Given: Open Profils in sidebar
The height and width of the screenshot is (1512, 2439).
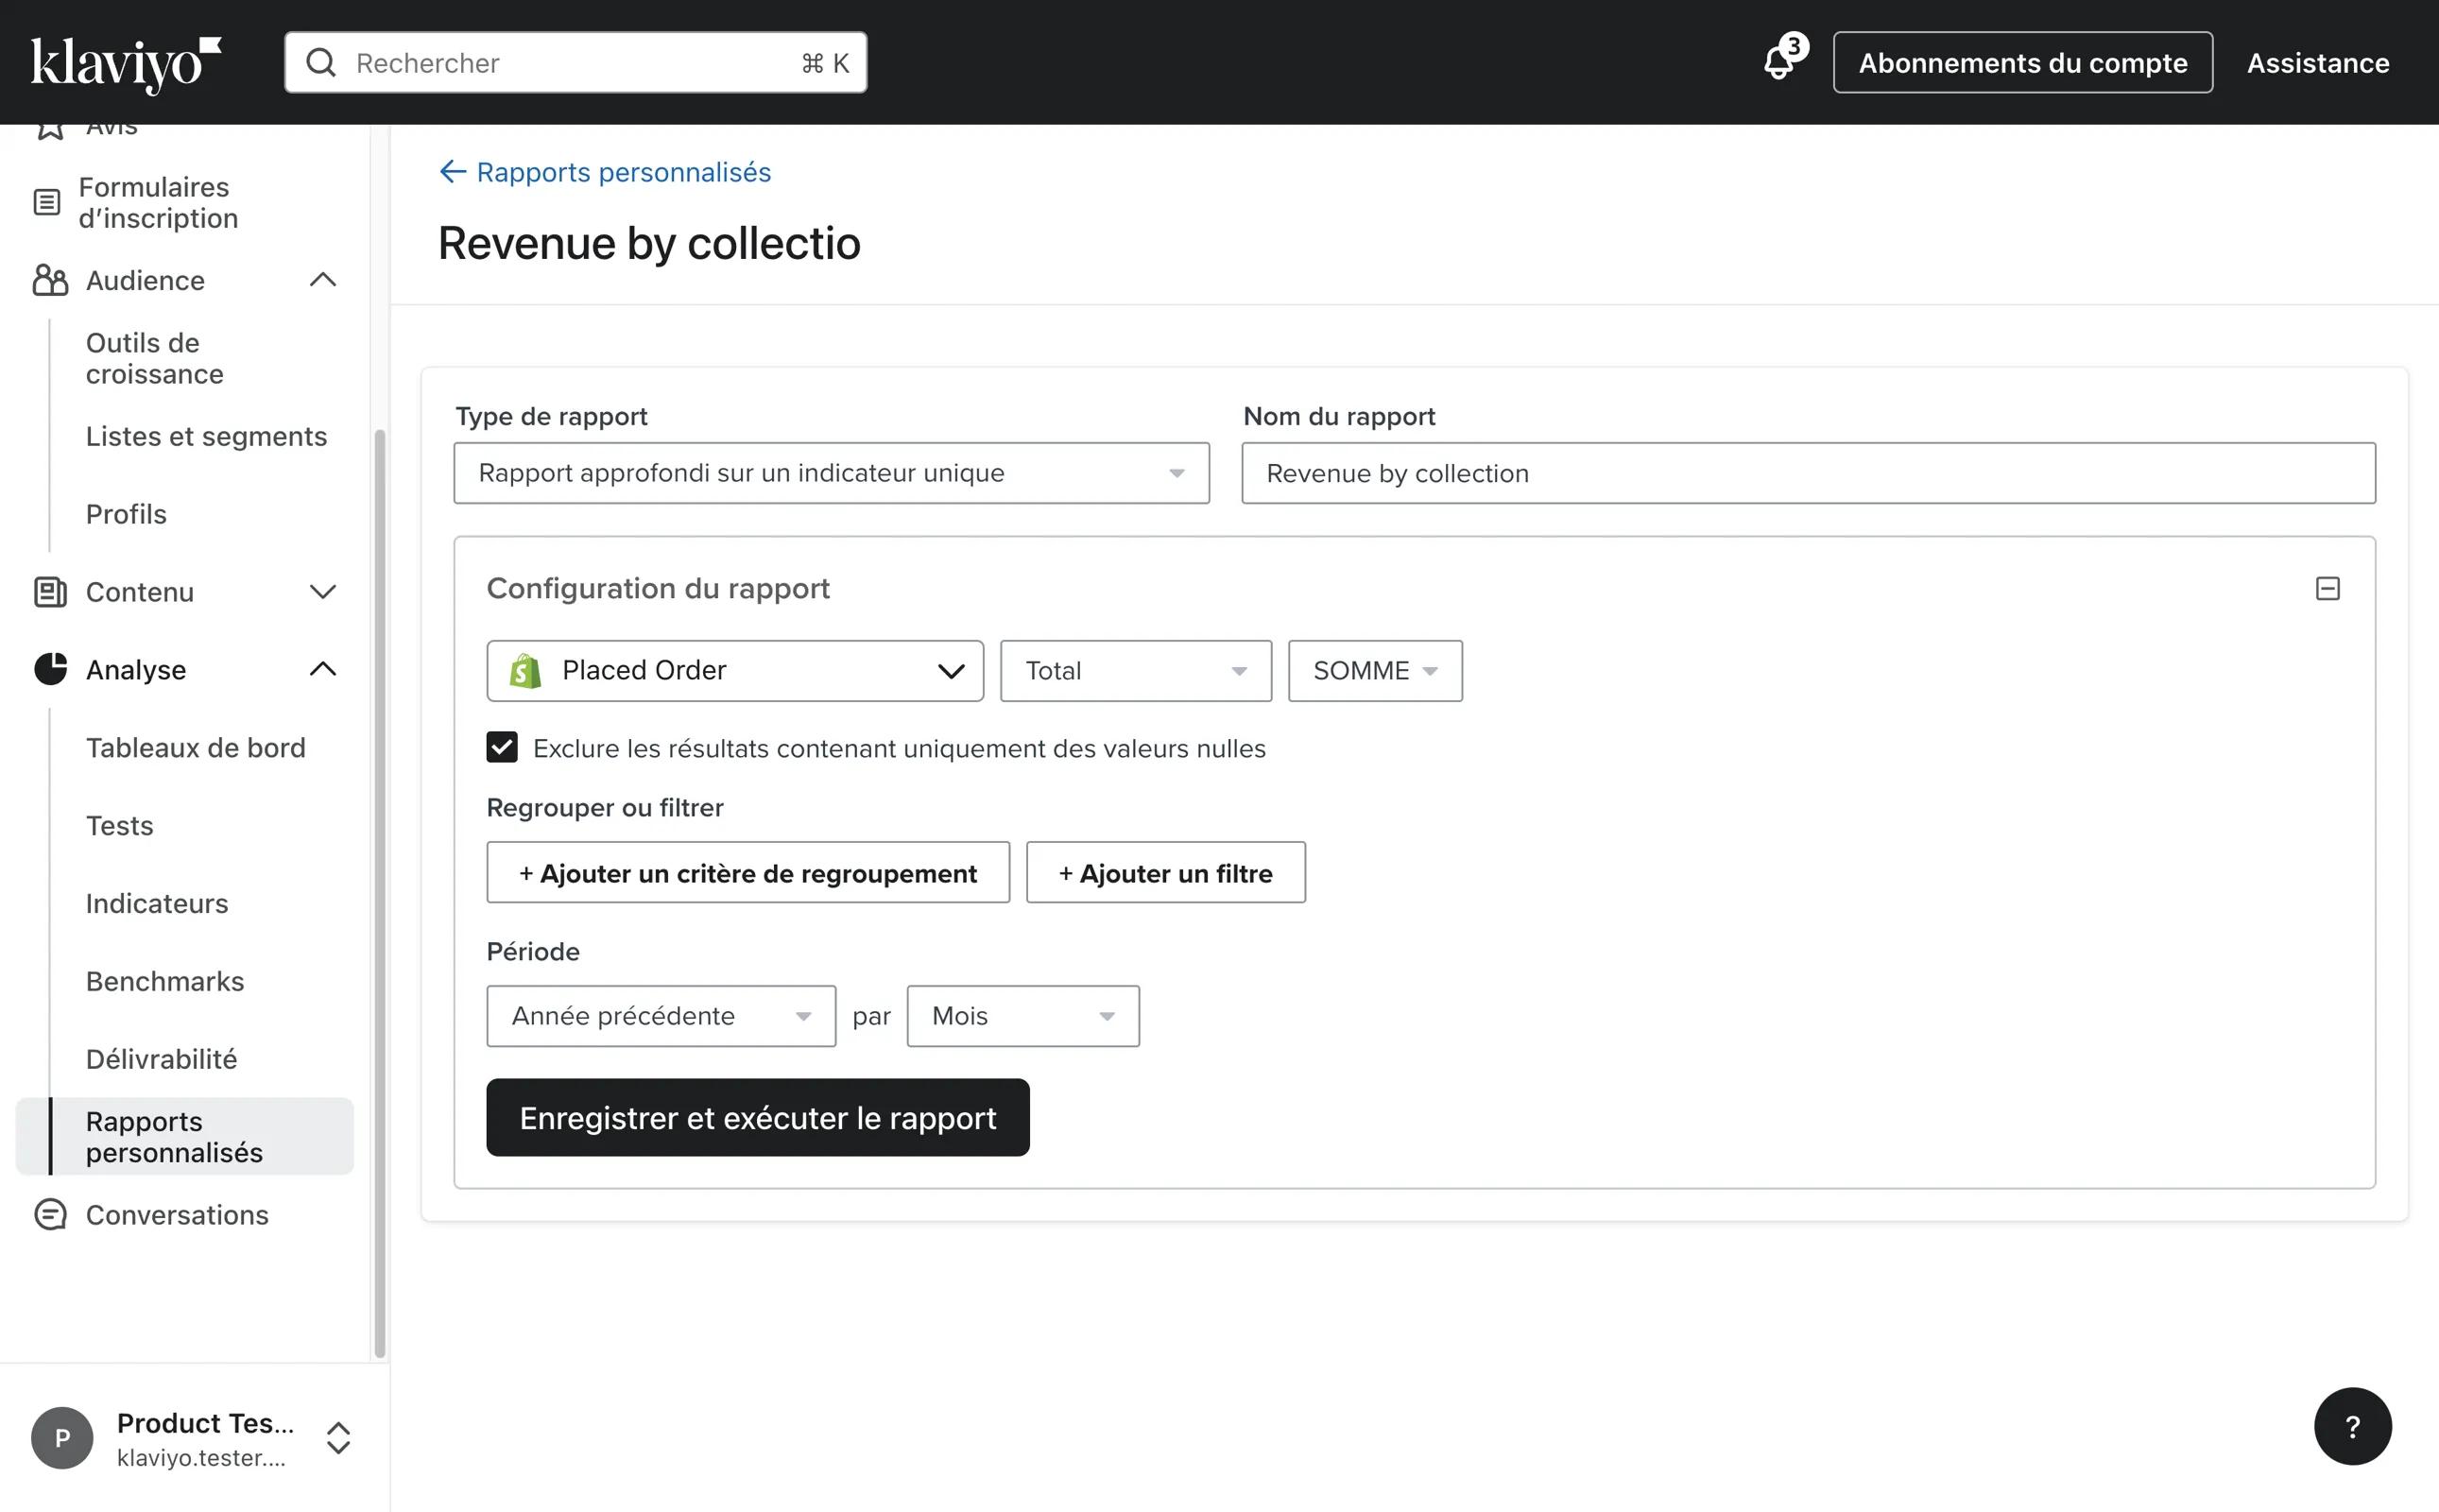Looking at the screenshot, I should pos(126,514).
